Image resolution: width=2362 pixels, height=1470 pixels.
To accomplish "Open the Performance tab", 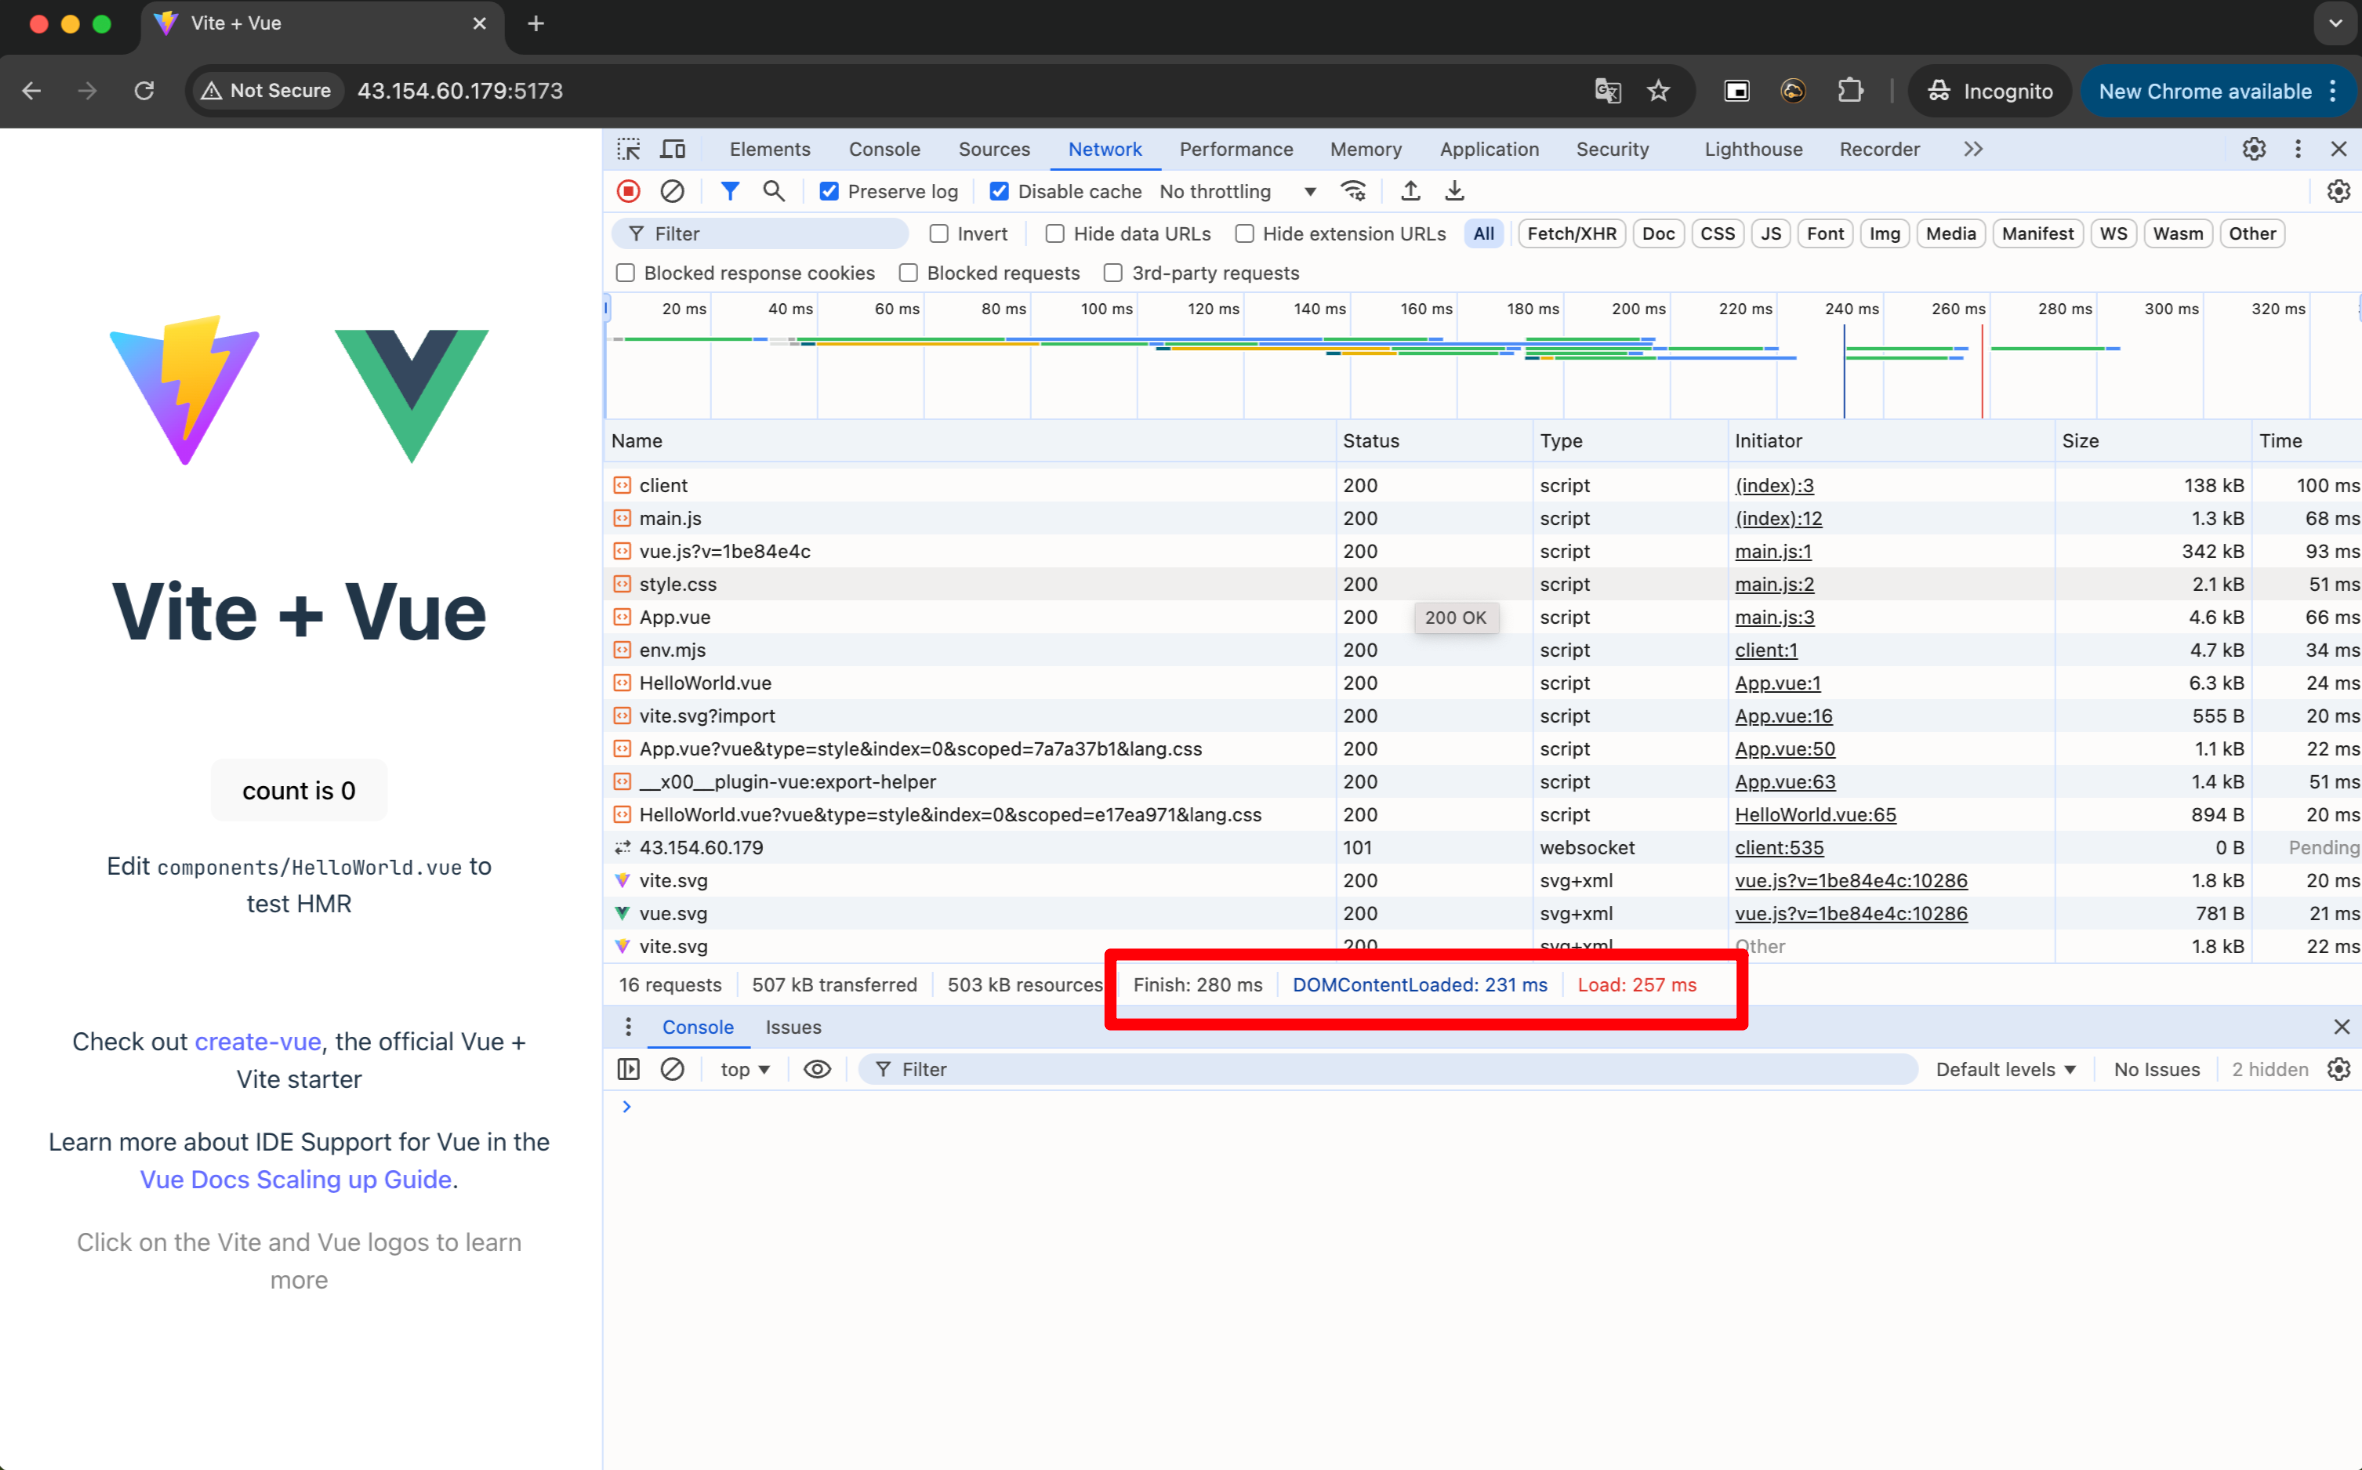I will point(1236,149).
